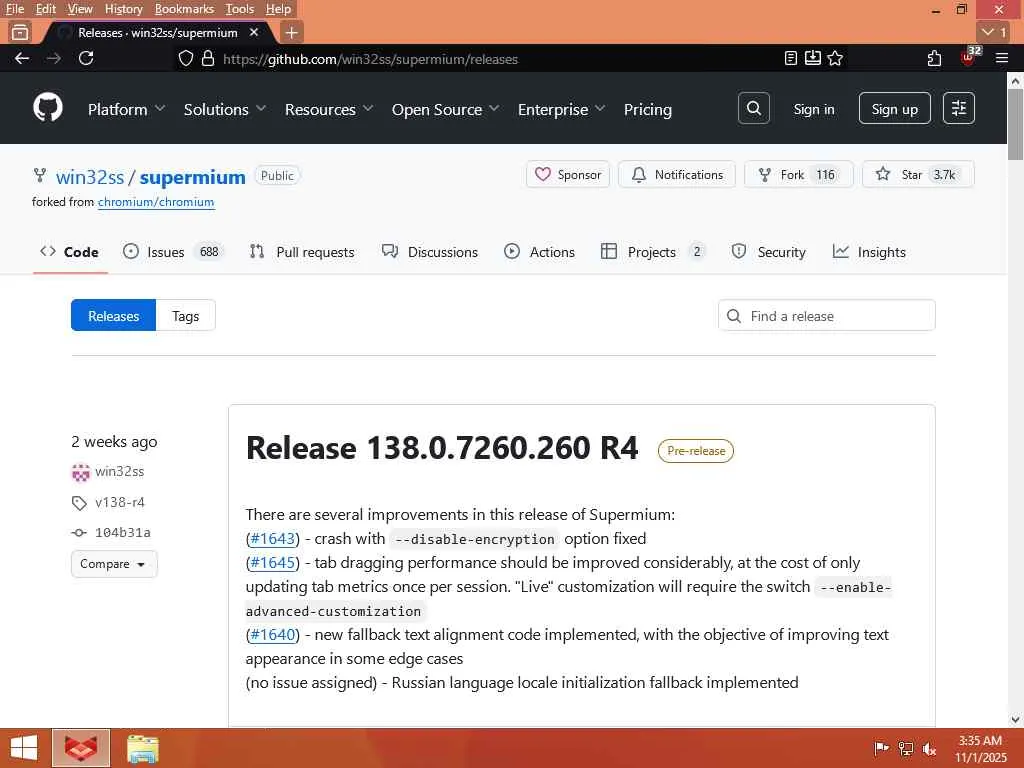The height and width of the screenshot is (768, 1024).
Task: Click the GitHub Octocat logo
Action: (48, 108)
